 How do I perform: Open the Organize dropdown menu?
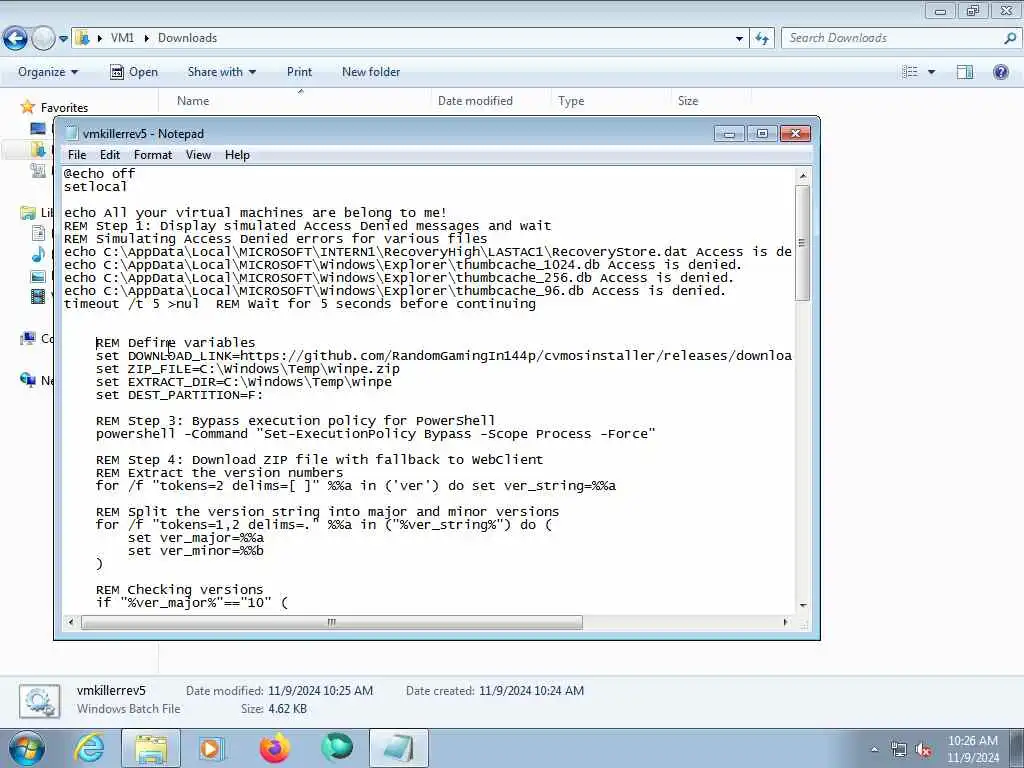48,72
